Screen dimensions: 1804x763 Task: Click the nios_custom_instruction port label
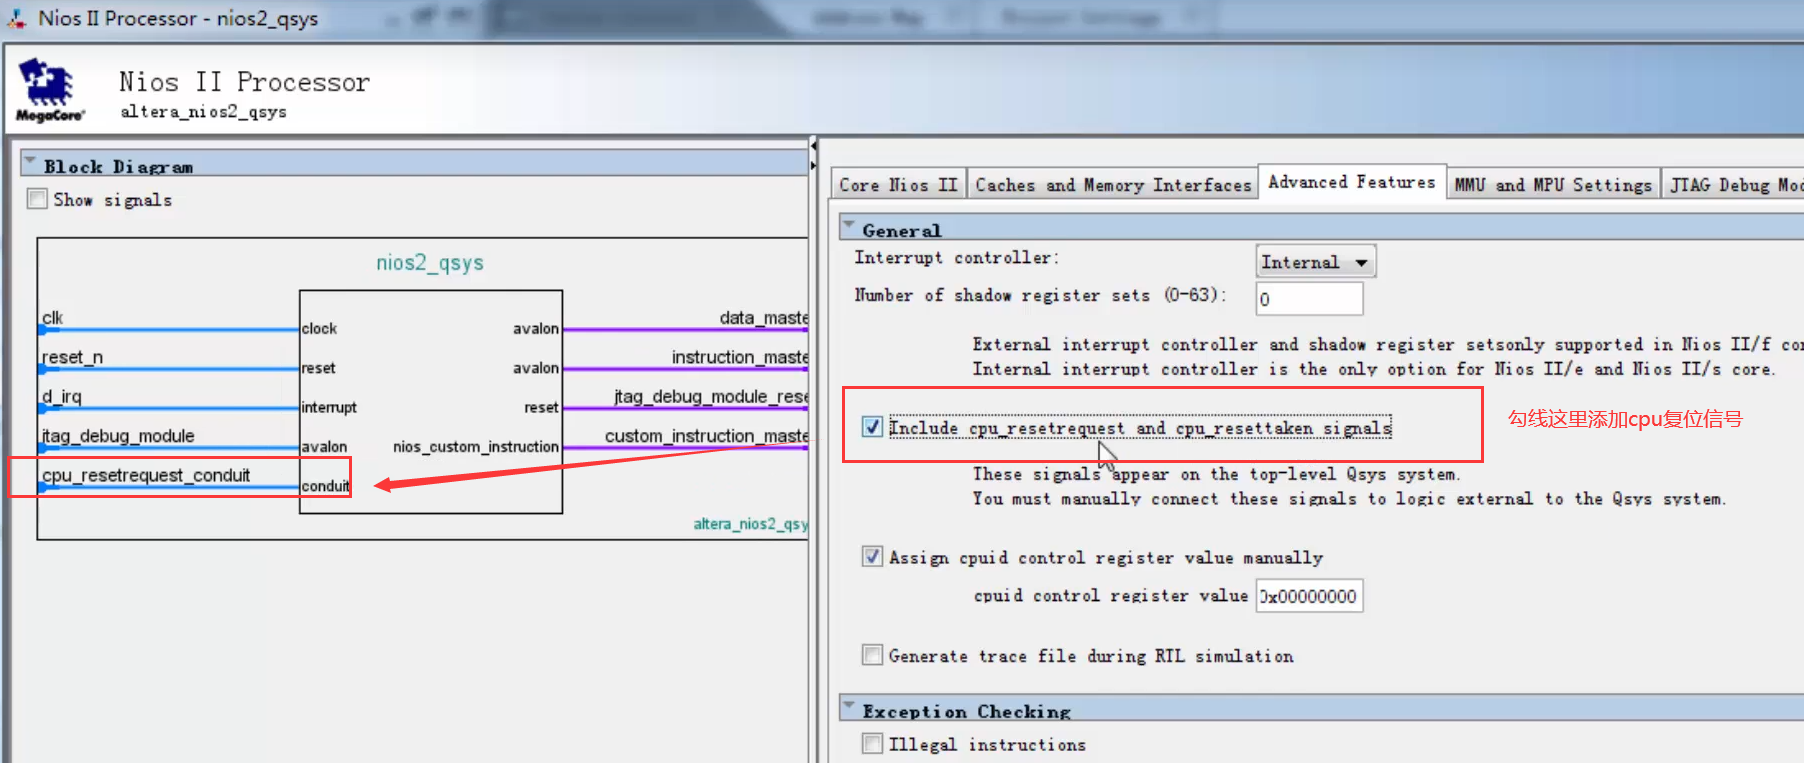[x=476, y=447]
